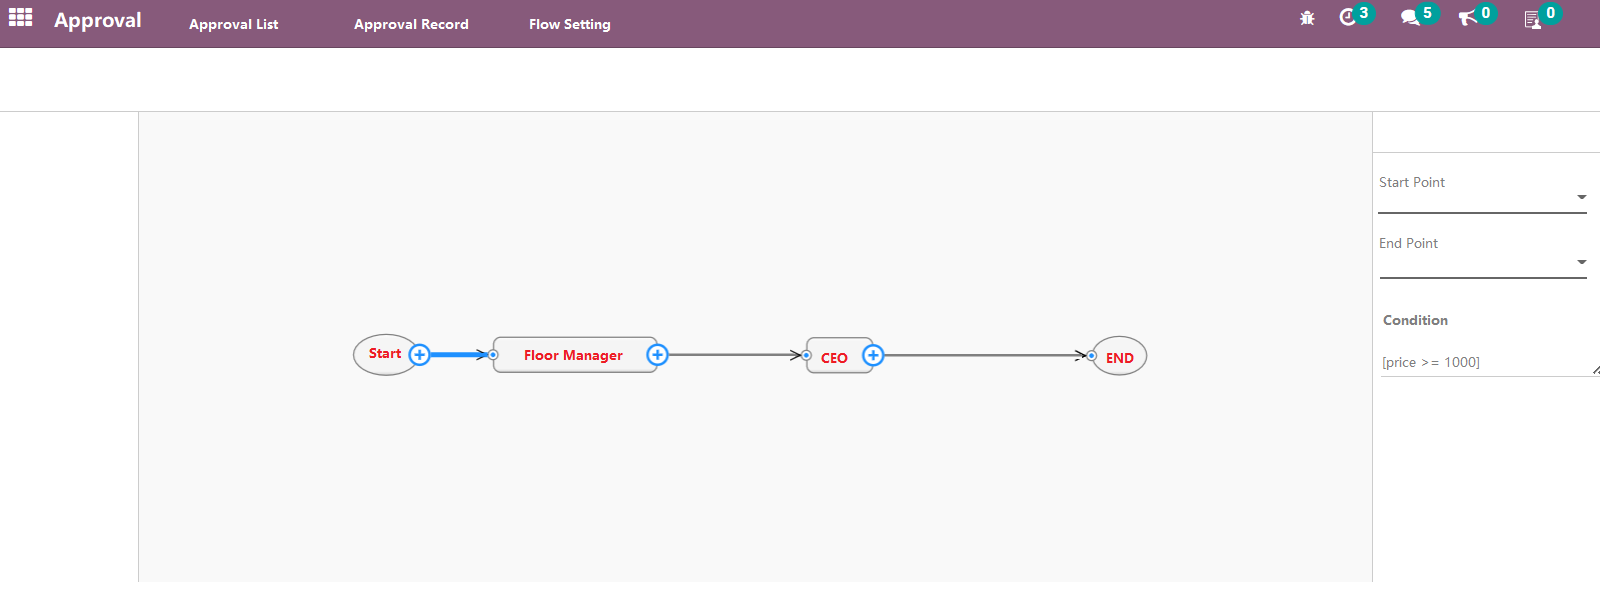Open the apps grid menu
The width and height of the screenshot is (1600, 602).
20,18
